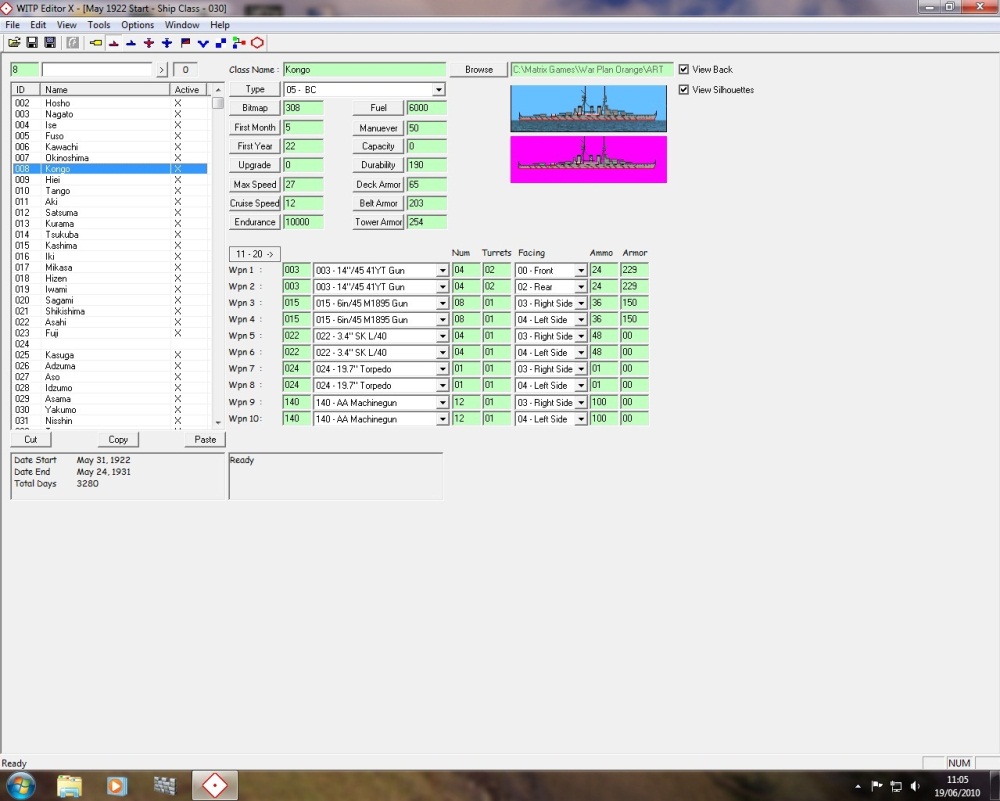Screen dimensions: 1000x801
Task: Open the Wpn 1 weapon dropdown
Action: pos(442,270)
